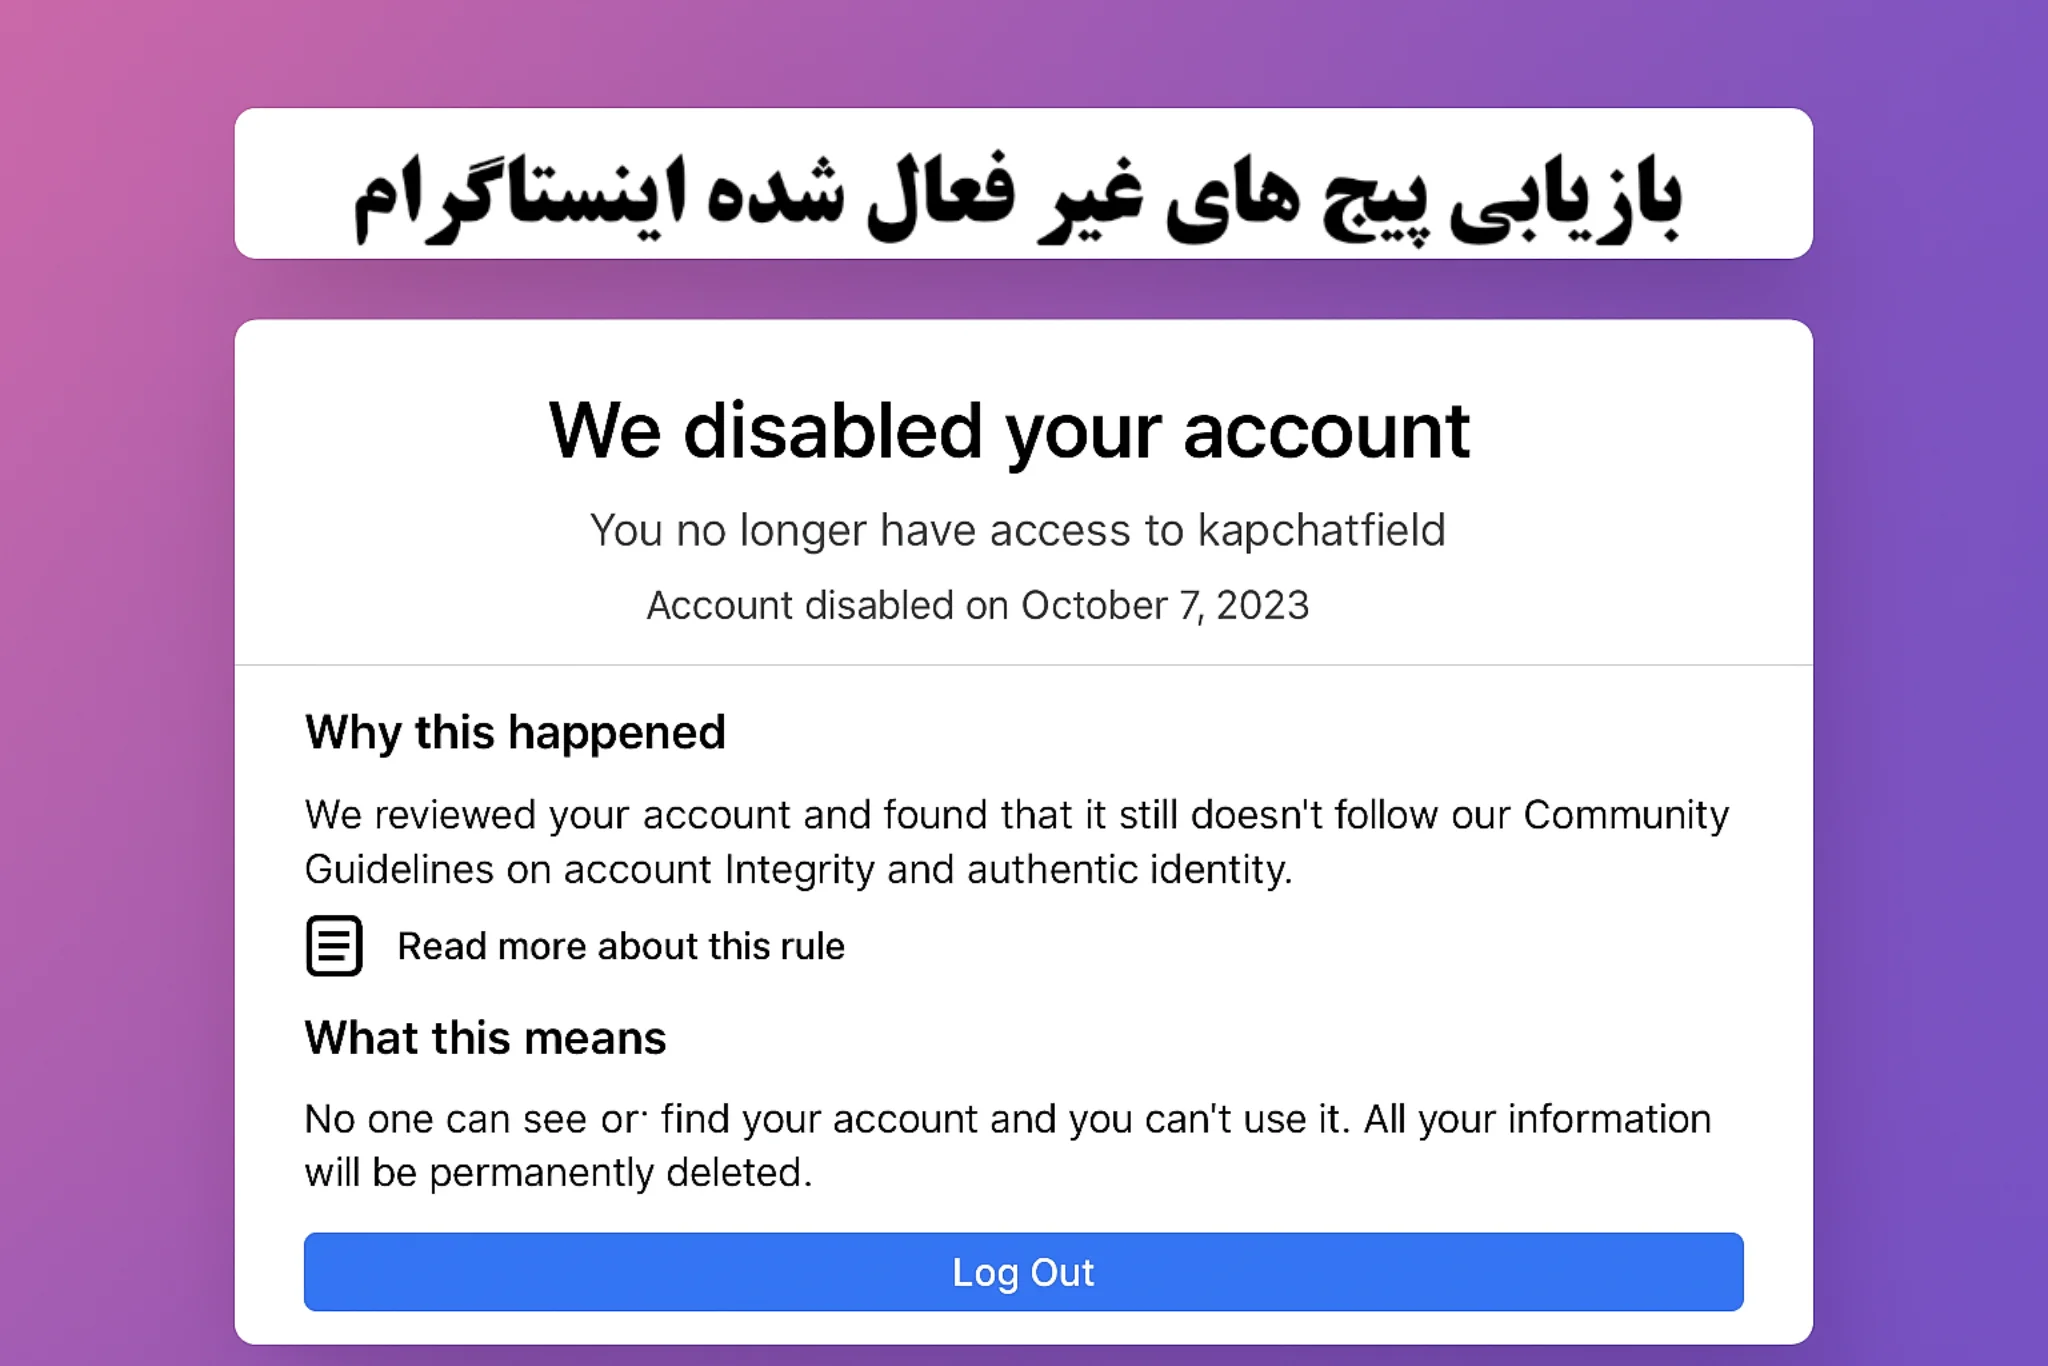Select the 'We disabled your account' heading

(x=1009, y=430)
